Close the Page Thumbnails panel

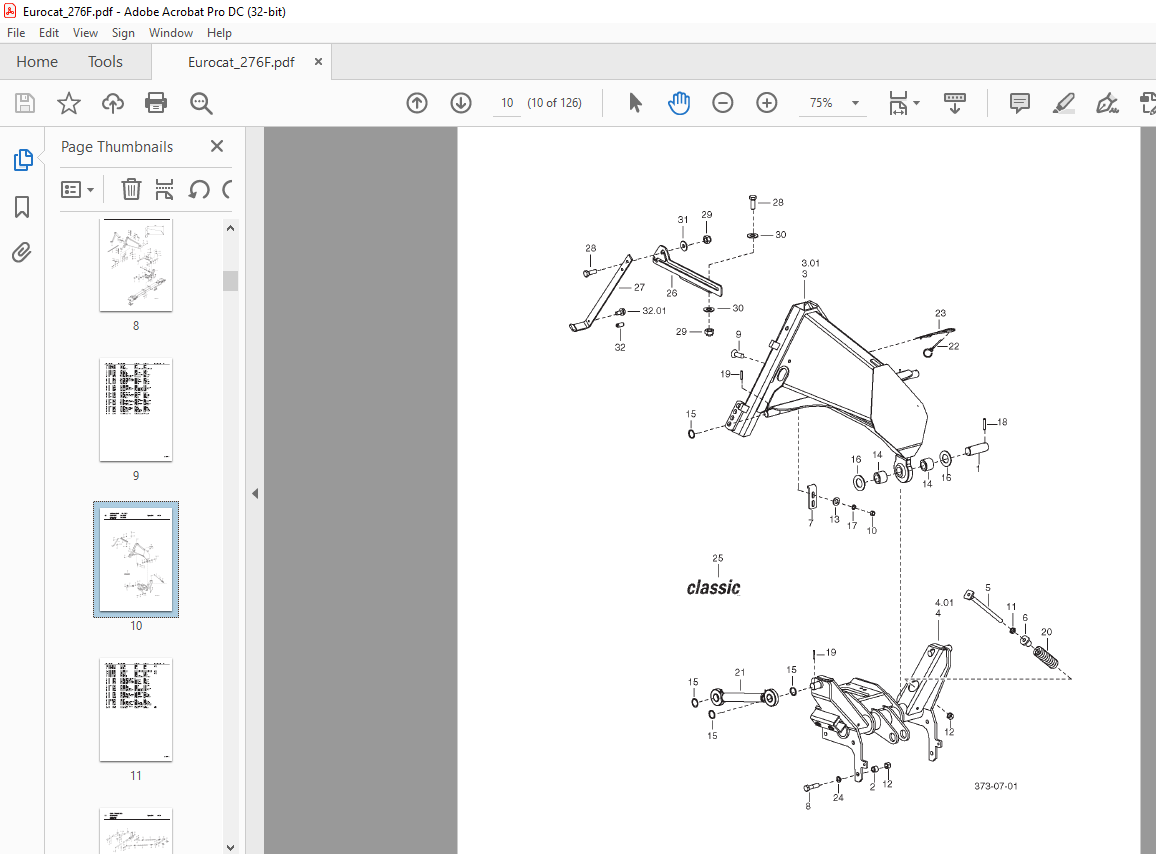[x=217, y=146]
